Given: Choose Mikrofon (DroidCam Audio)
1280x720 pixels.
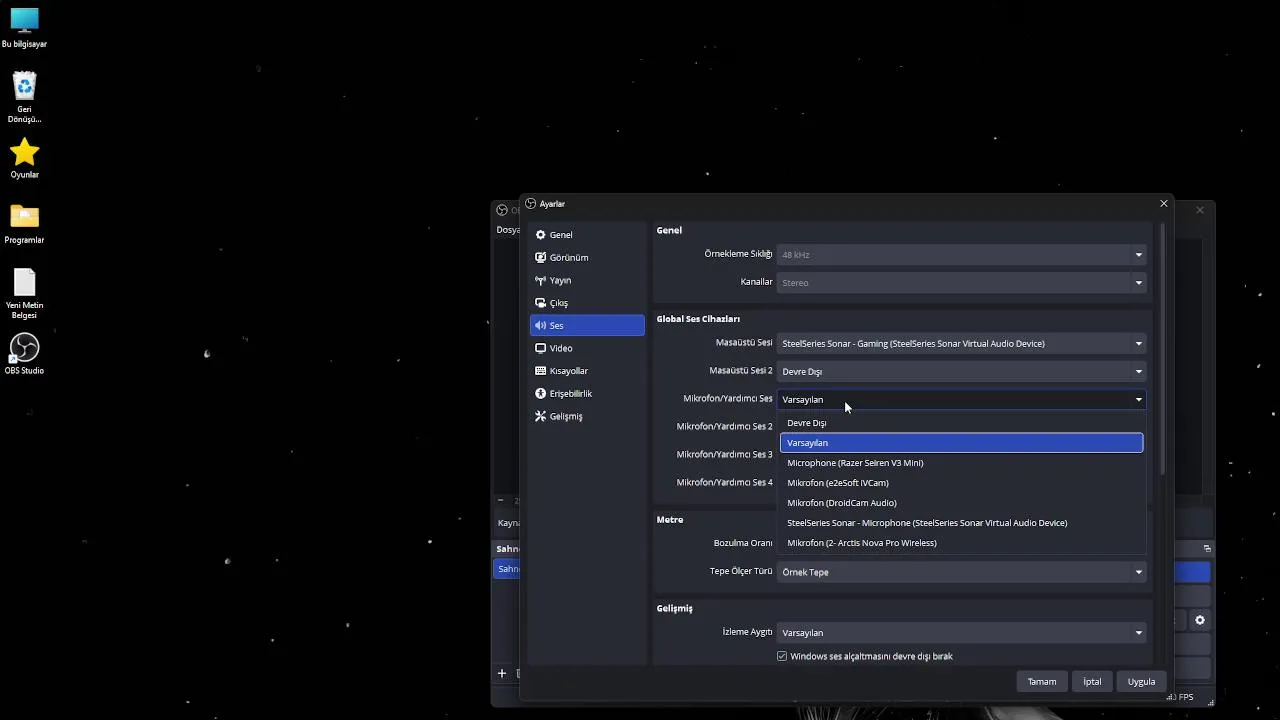Looking at the screenshot, I should pos(961,503).
